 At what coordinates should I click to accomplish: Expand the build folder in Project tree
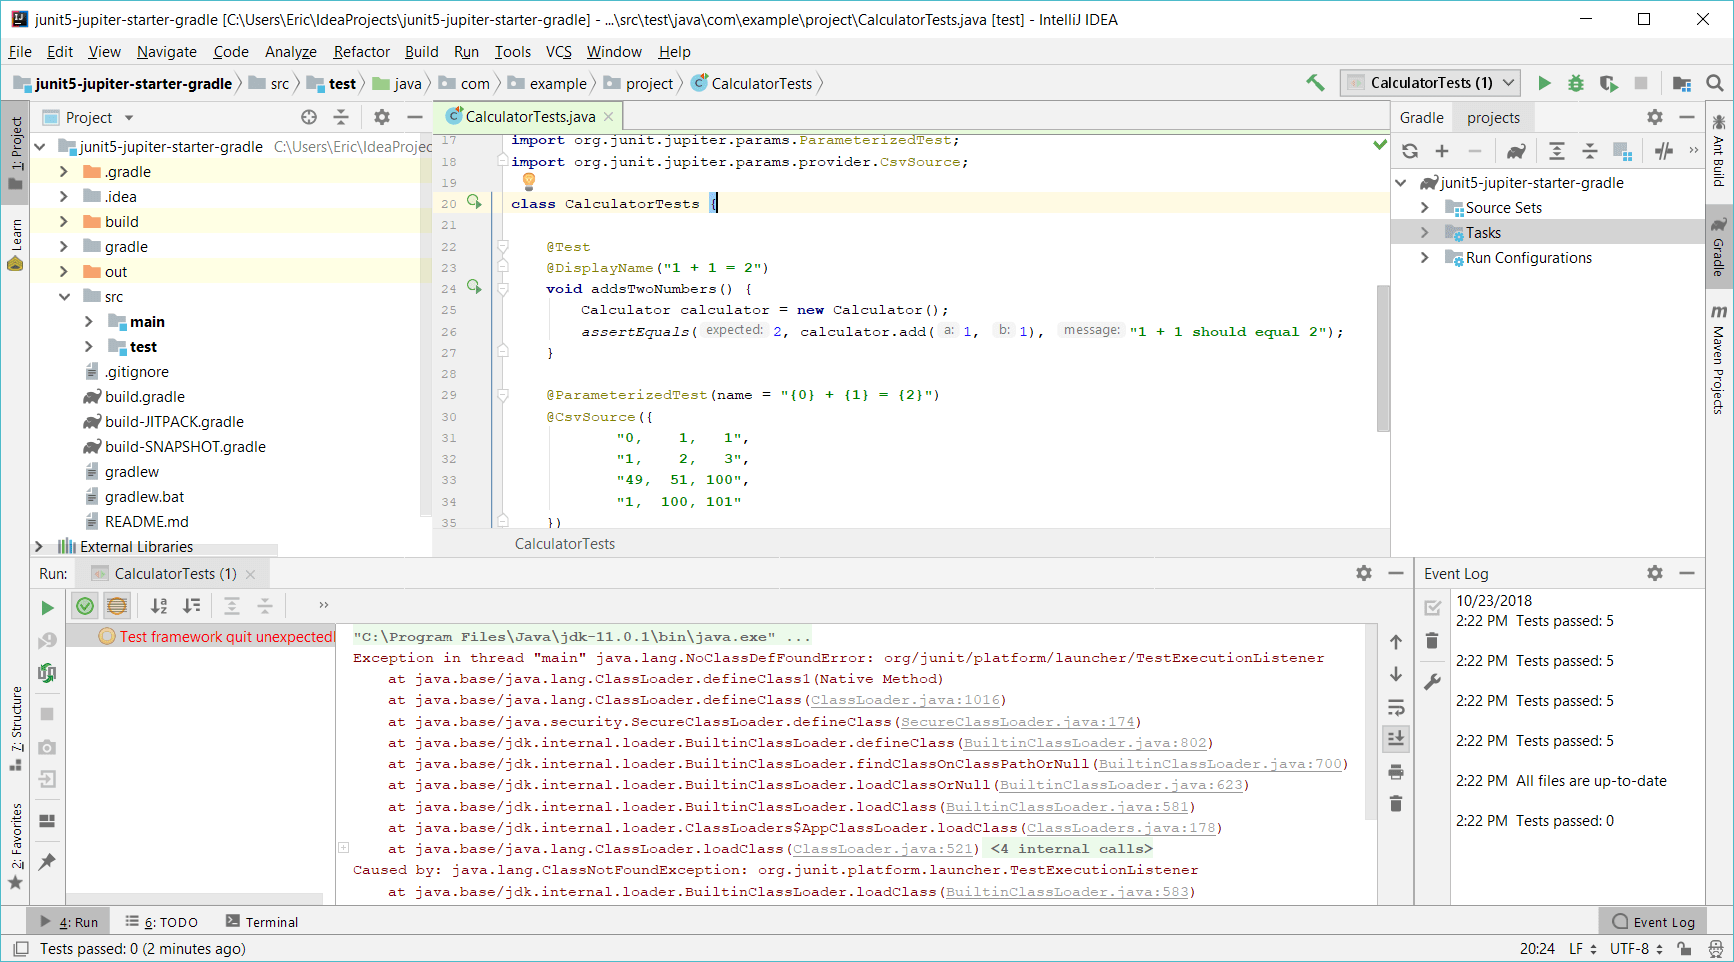pos(64,222)
